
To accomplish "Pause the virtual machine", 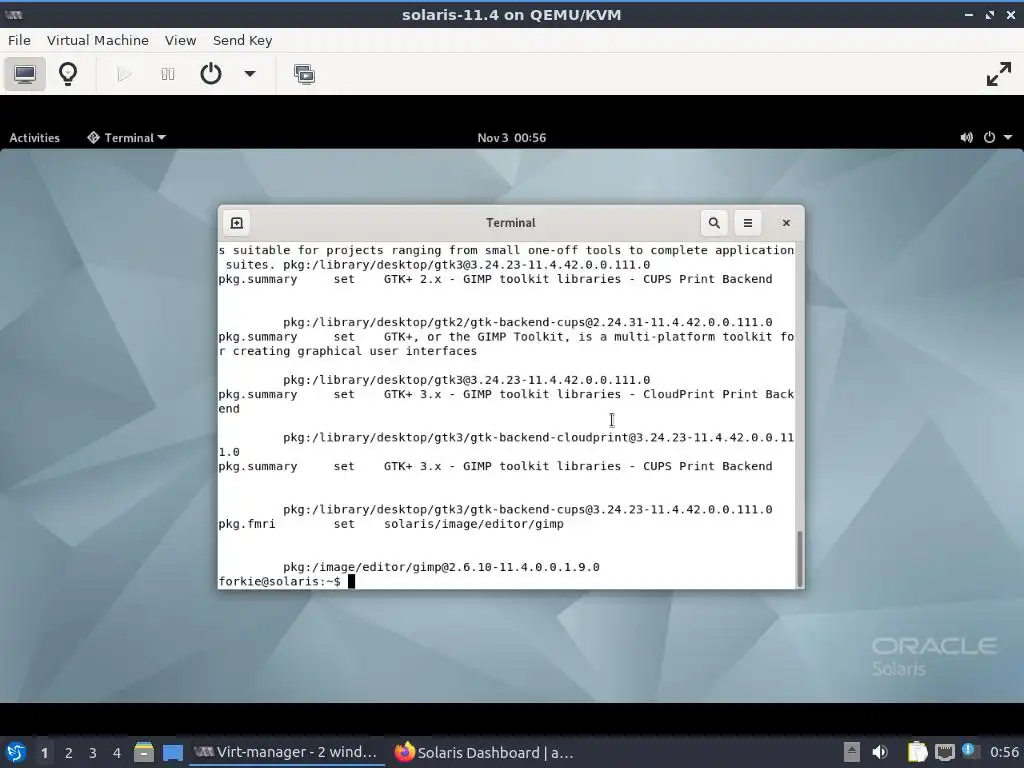I will pos(168,74).
